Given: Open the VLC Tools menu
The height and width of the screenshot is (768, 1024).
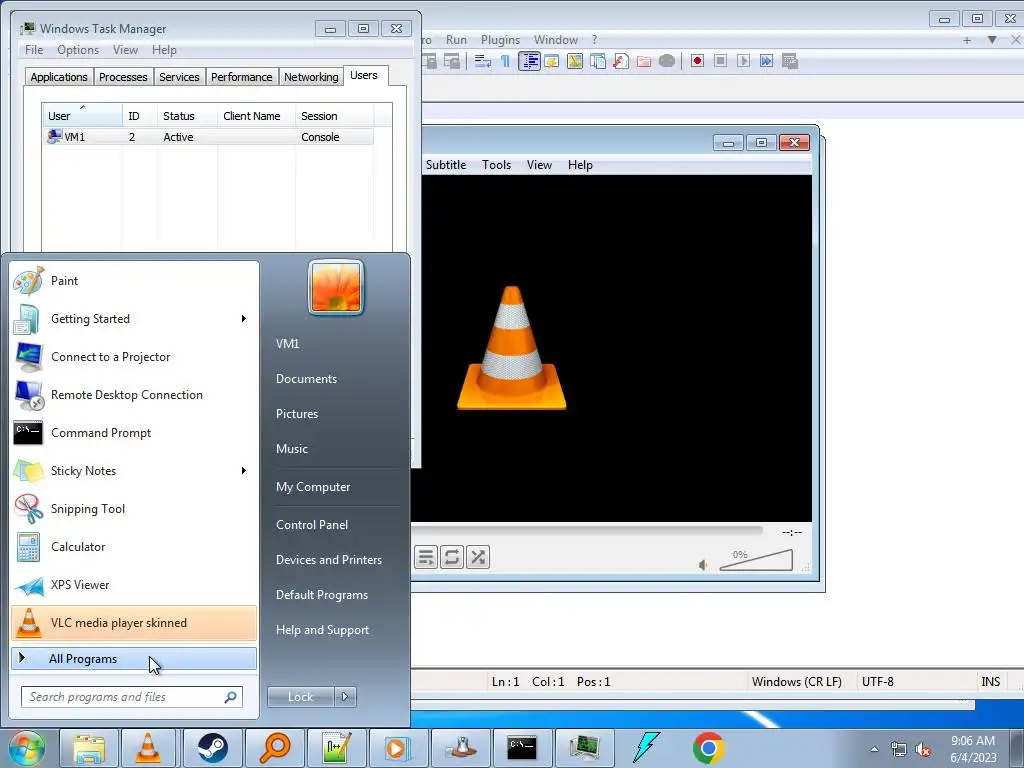Looking at the screenshot, I should [x=496, y=165].
